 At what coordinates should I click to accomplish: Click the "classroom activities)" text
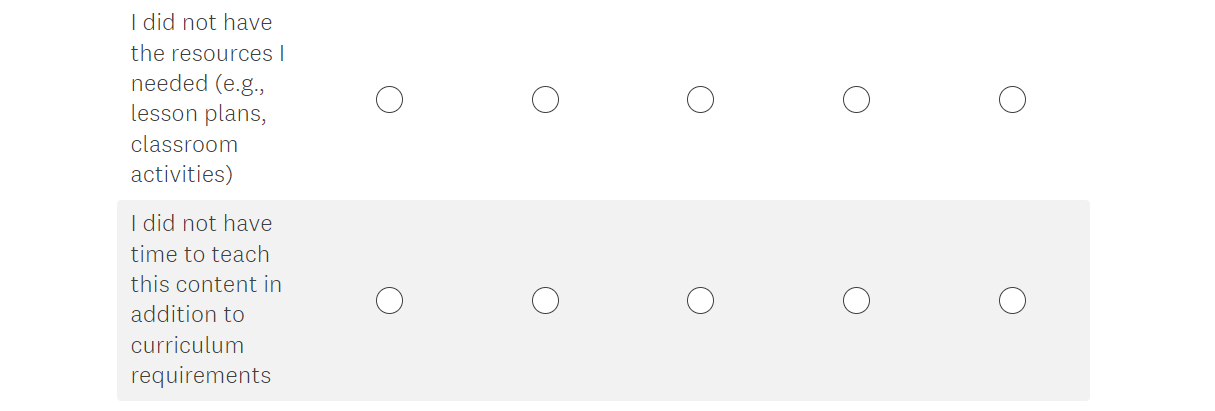(184, 159)
